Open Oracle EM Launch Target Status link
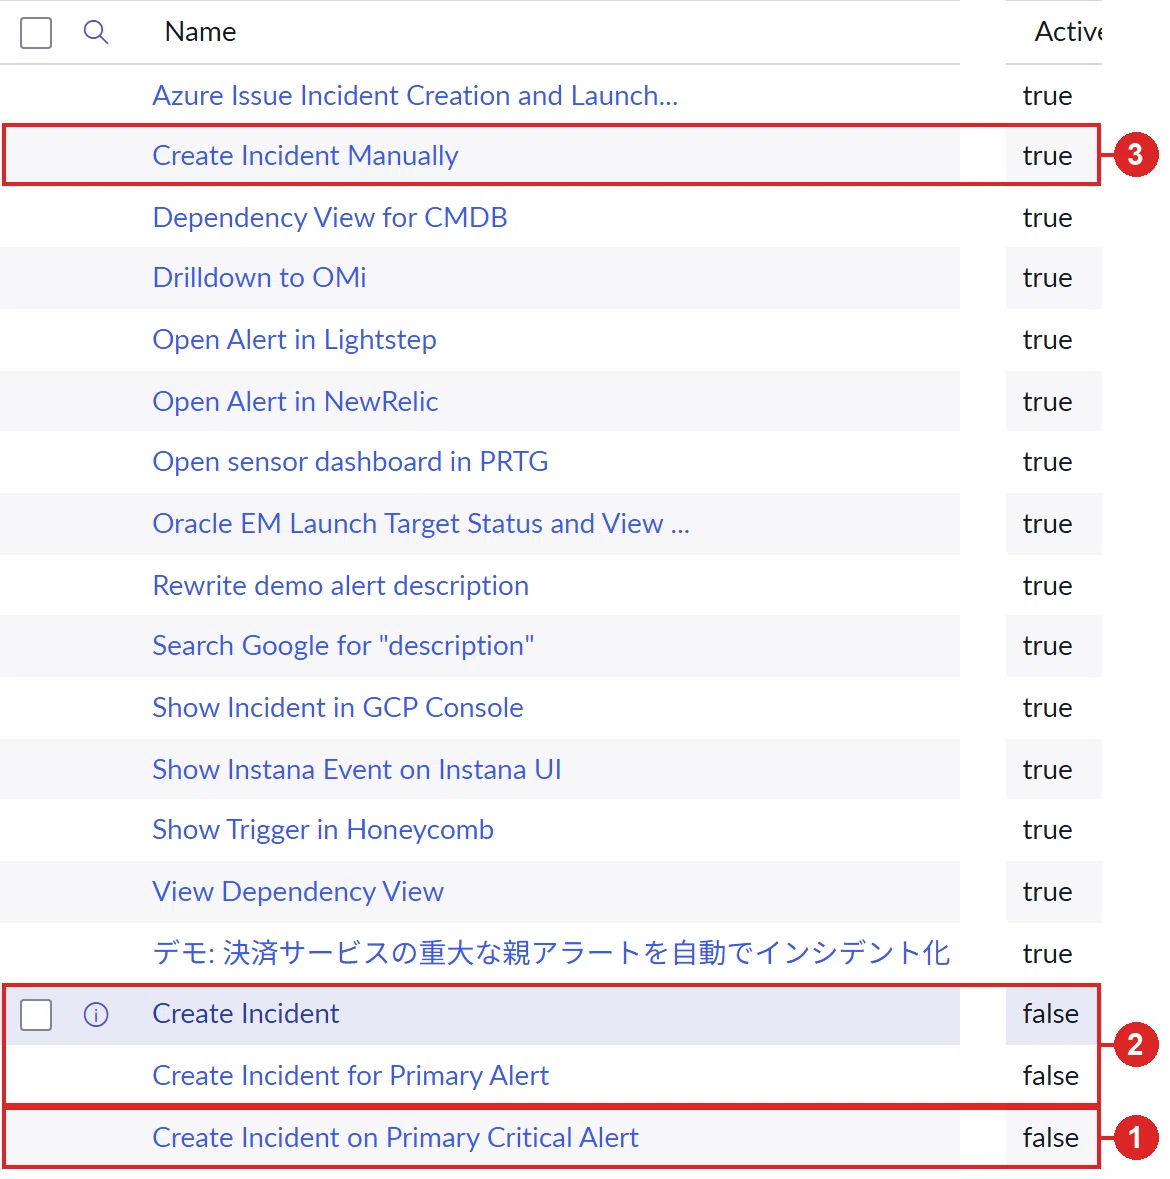This screenshot has width=1170, height=1179. coord(421,523)
